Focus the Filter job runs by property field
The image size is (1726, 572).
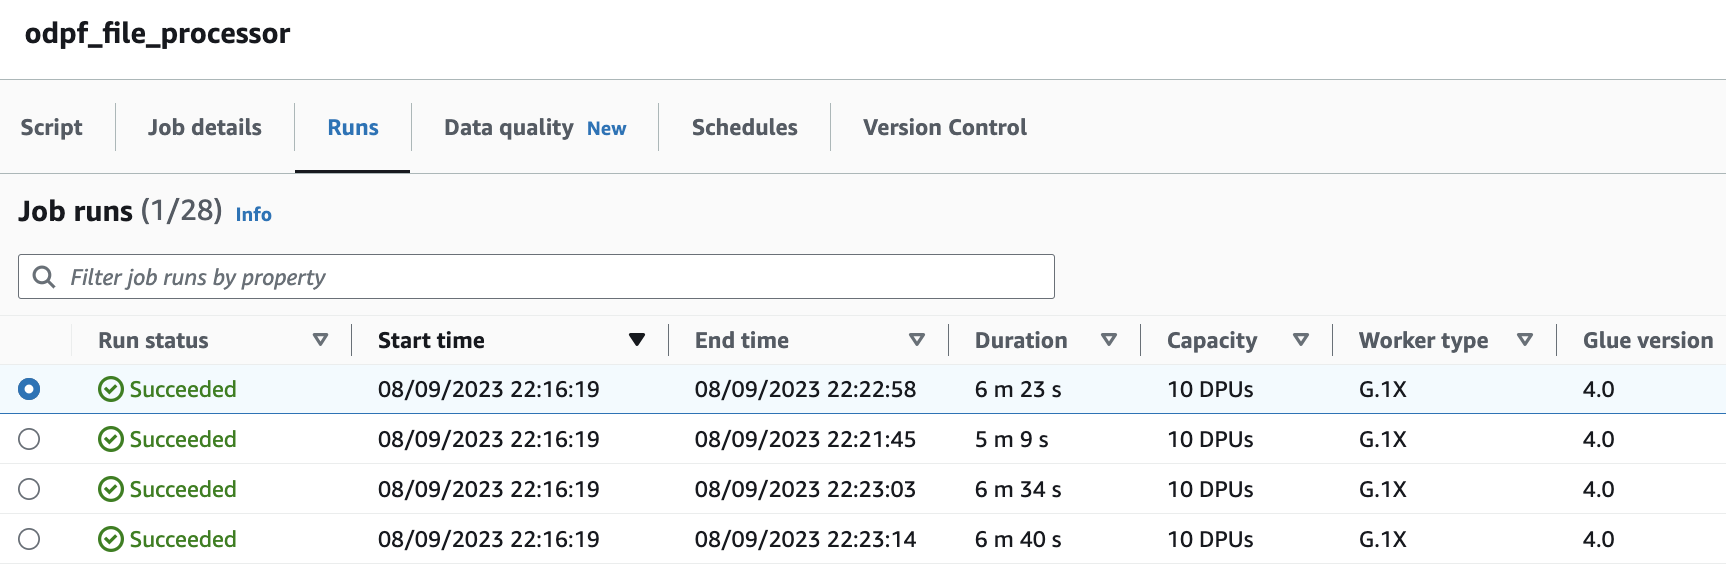536,276
